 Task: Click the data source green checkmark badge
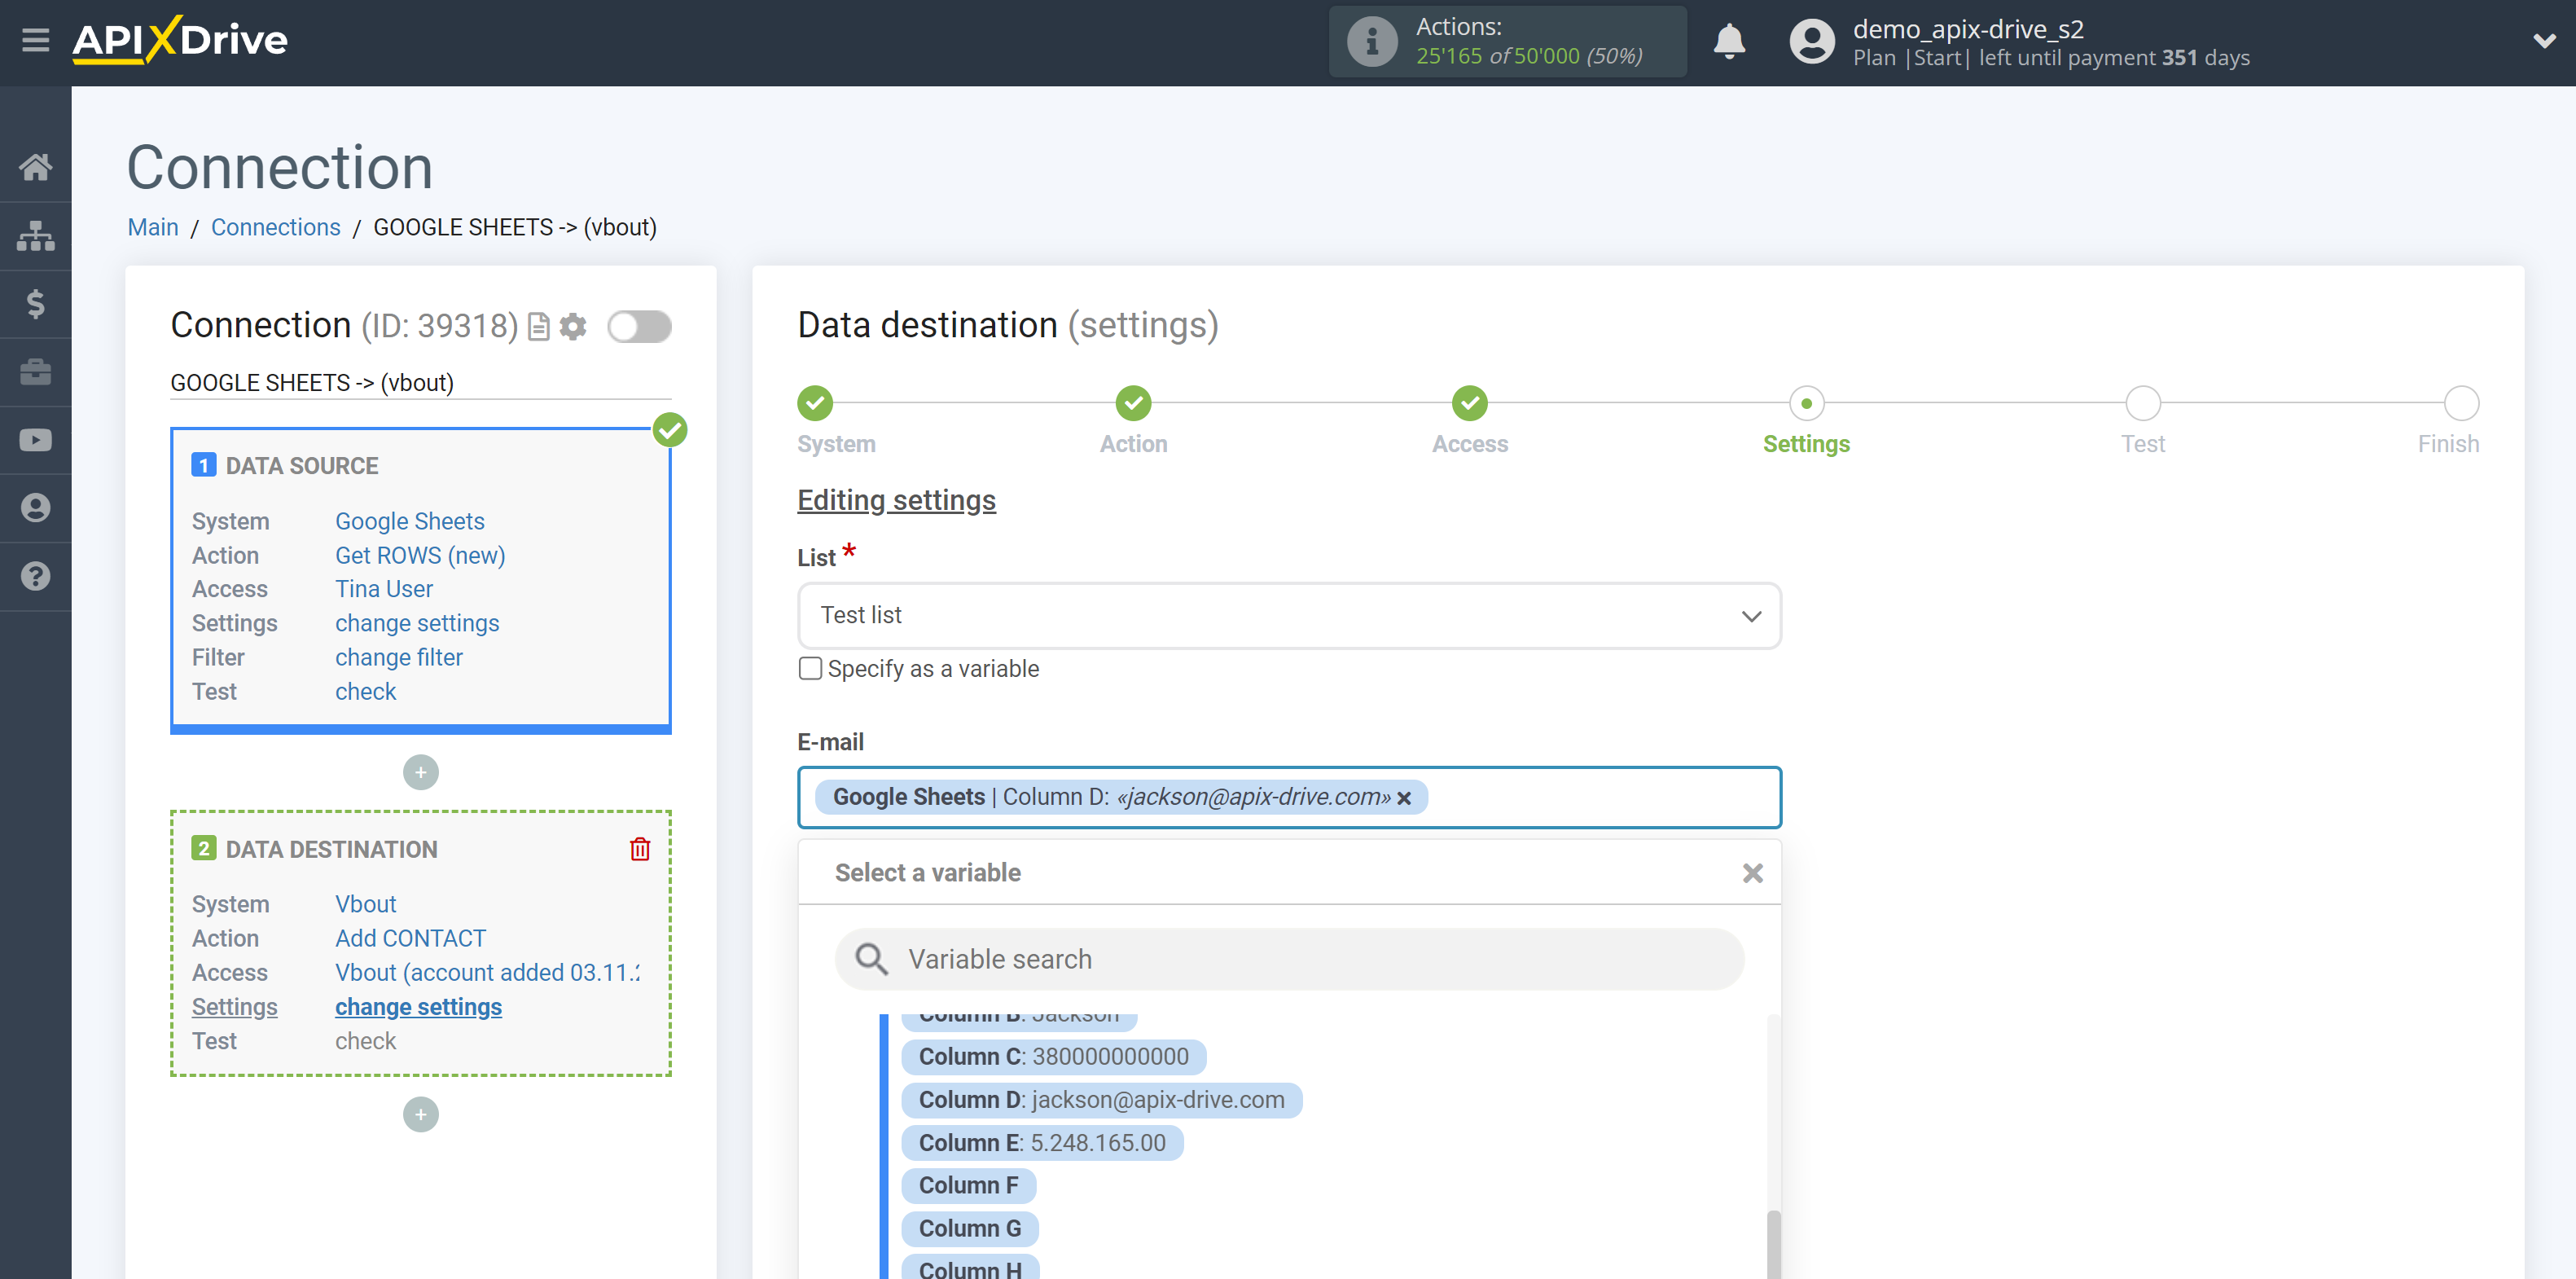tap(670, 430)
